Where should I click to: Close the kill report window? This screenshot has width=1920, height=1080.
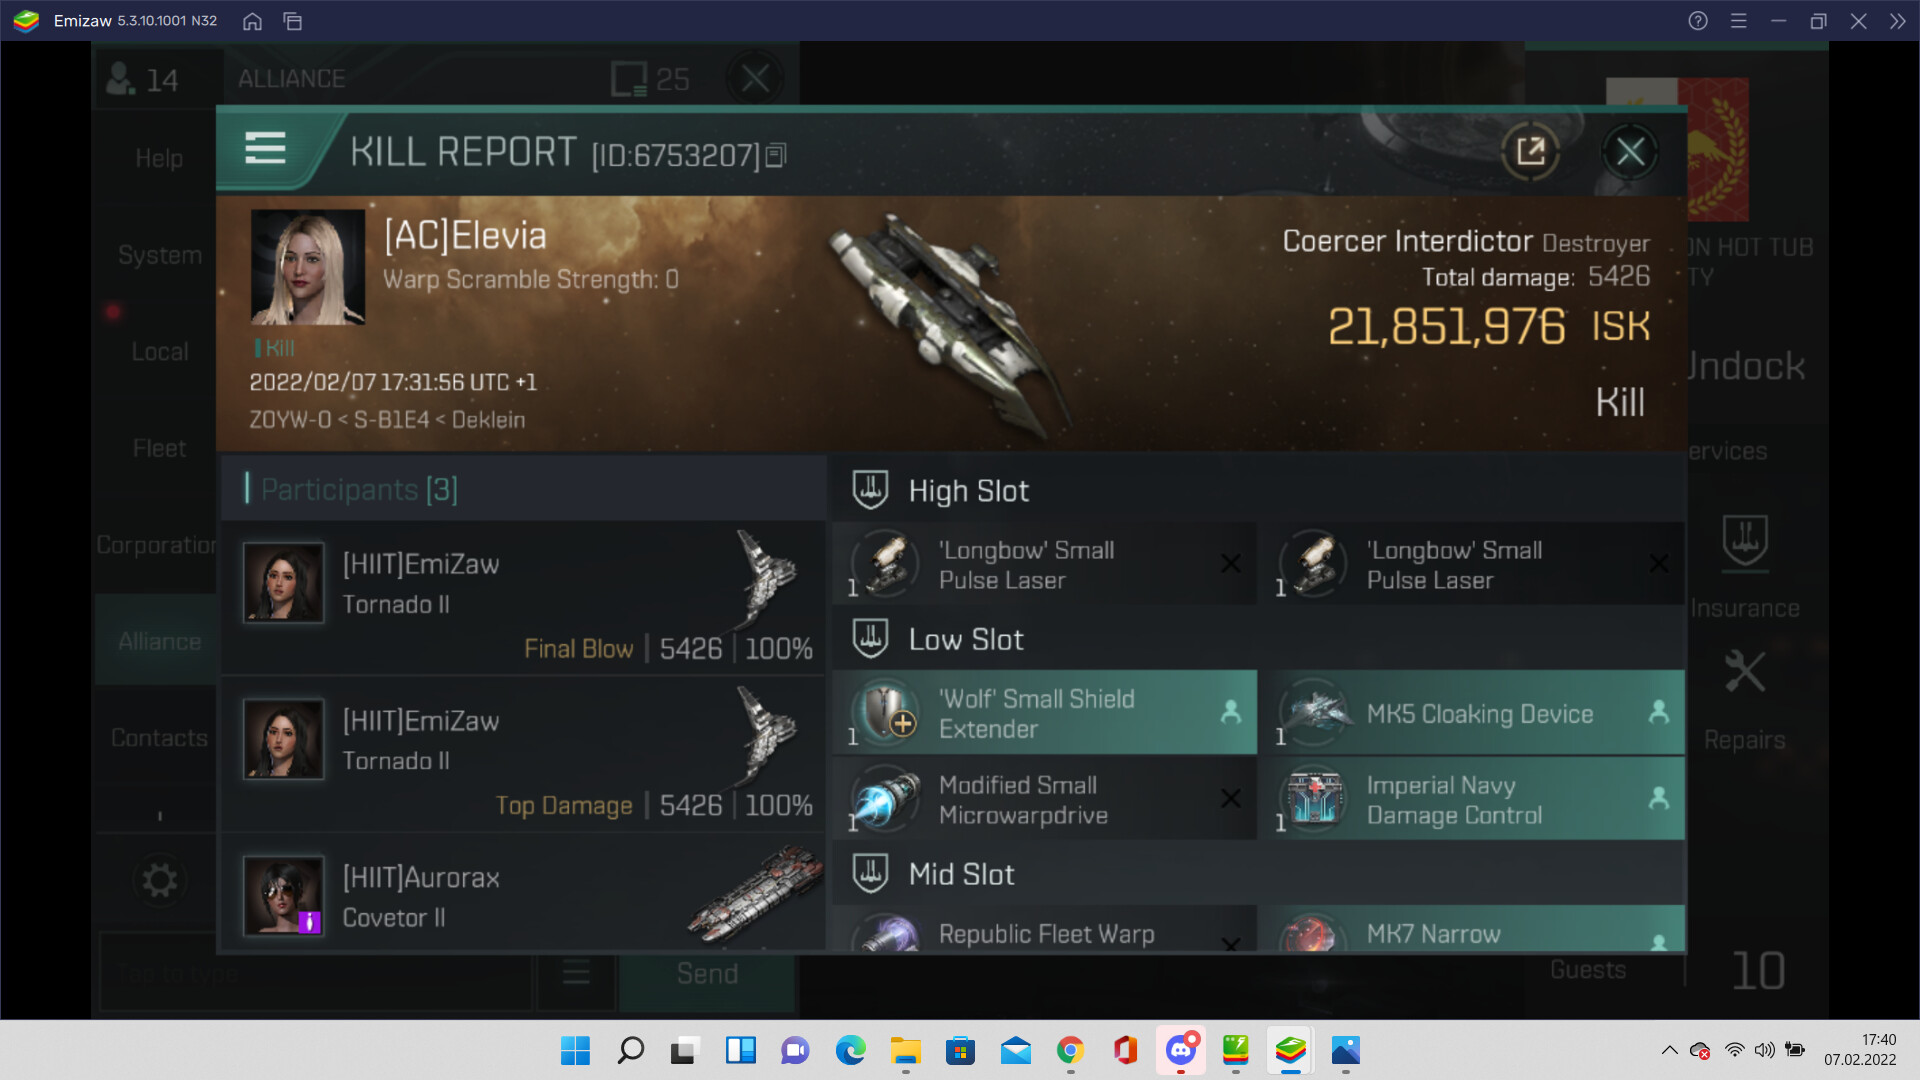coord(1630,152)
